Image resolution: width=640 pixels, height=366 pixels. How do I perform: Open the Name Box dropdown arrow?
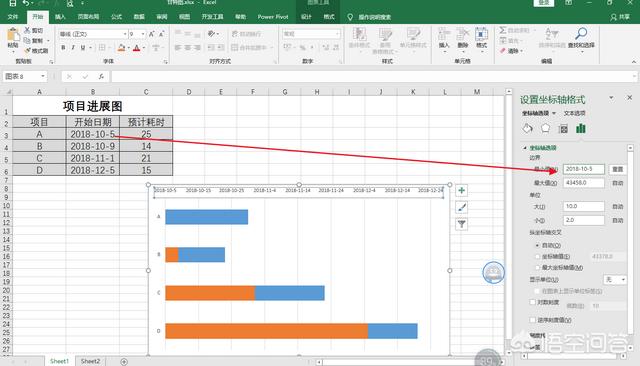click(43, 76)
